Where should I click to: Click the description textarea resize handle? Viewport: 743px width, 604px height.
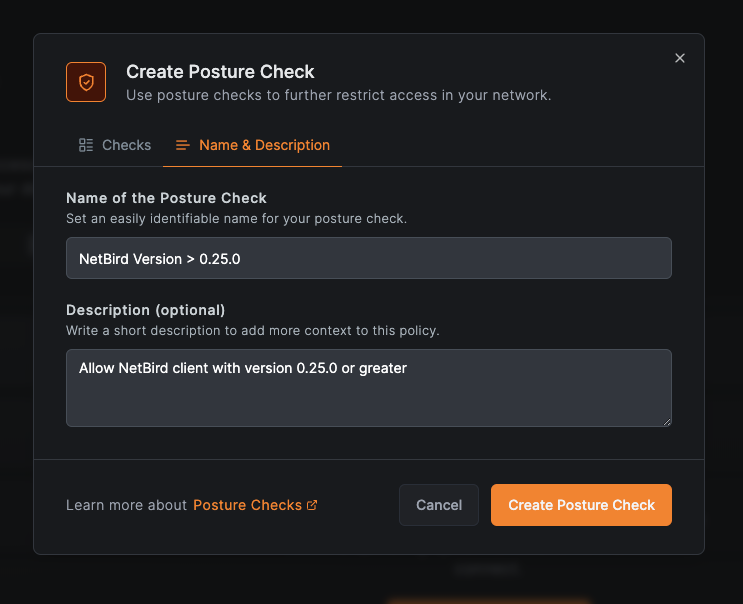point(666,421)
